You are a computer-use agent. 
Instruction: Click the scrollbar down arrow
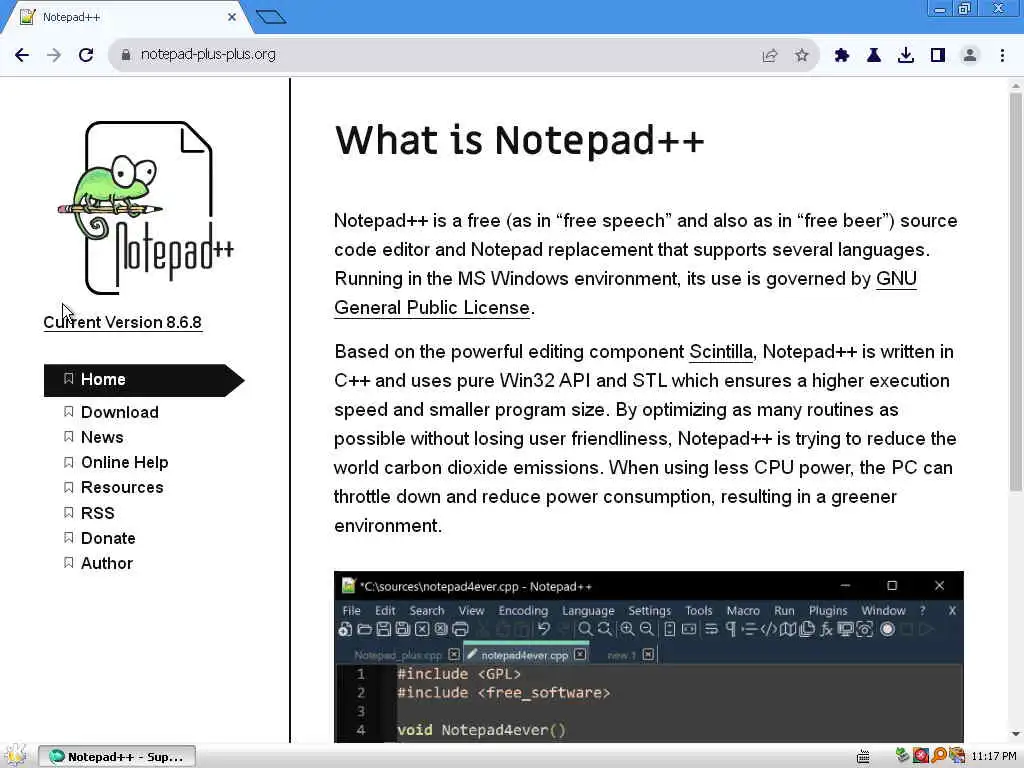coord(1016,735)
